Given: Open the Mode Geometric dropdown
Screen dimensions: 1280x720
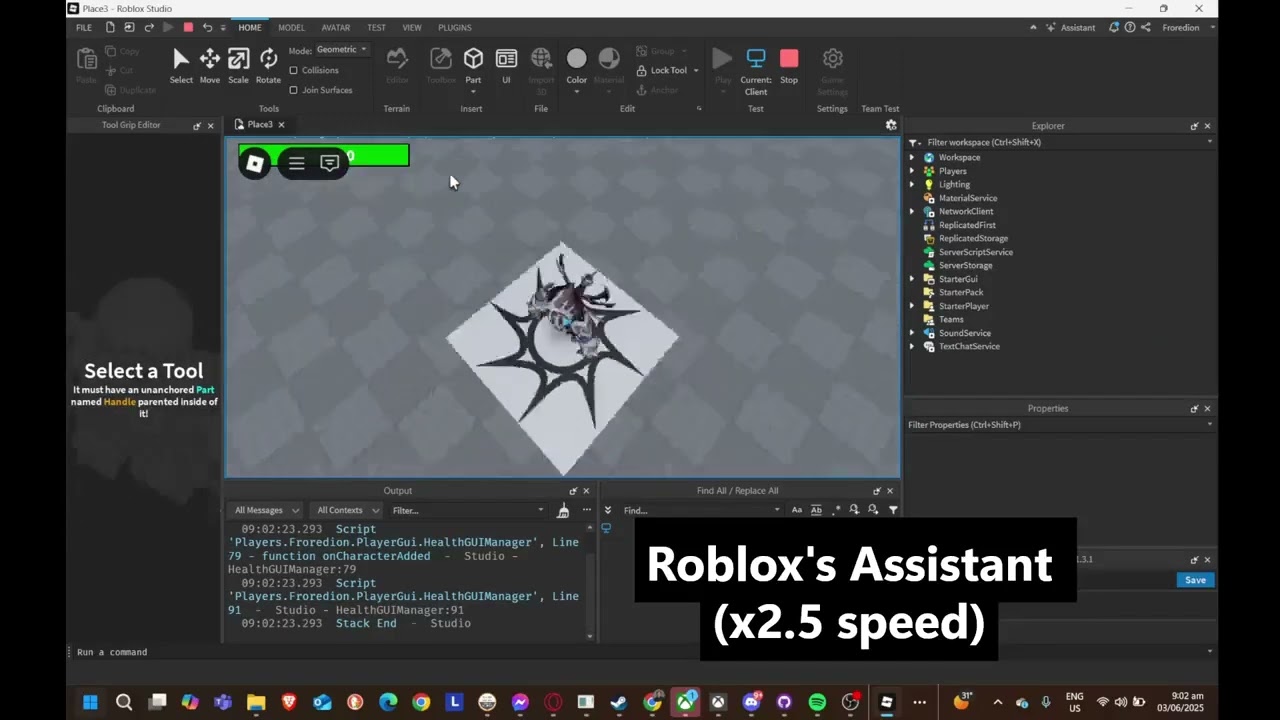Looking at the screenshot, I should tap(341, 50).
